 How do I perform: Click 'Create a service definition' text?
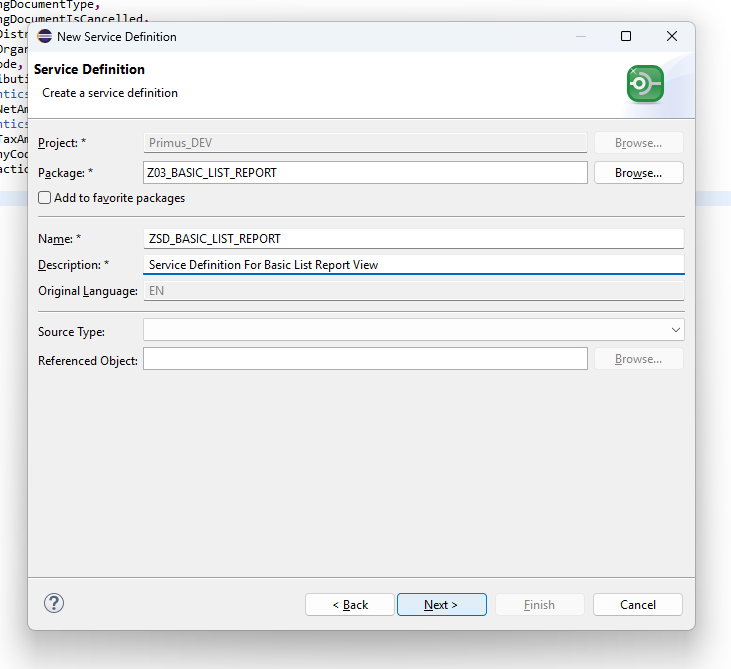110,93
